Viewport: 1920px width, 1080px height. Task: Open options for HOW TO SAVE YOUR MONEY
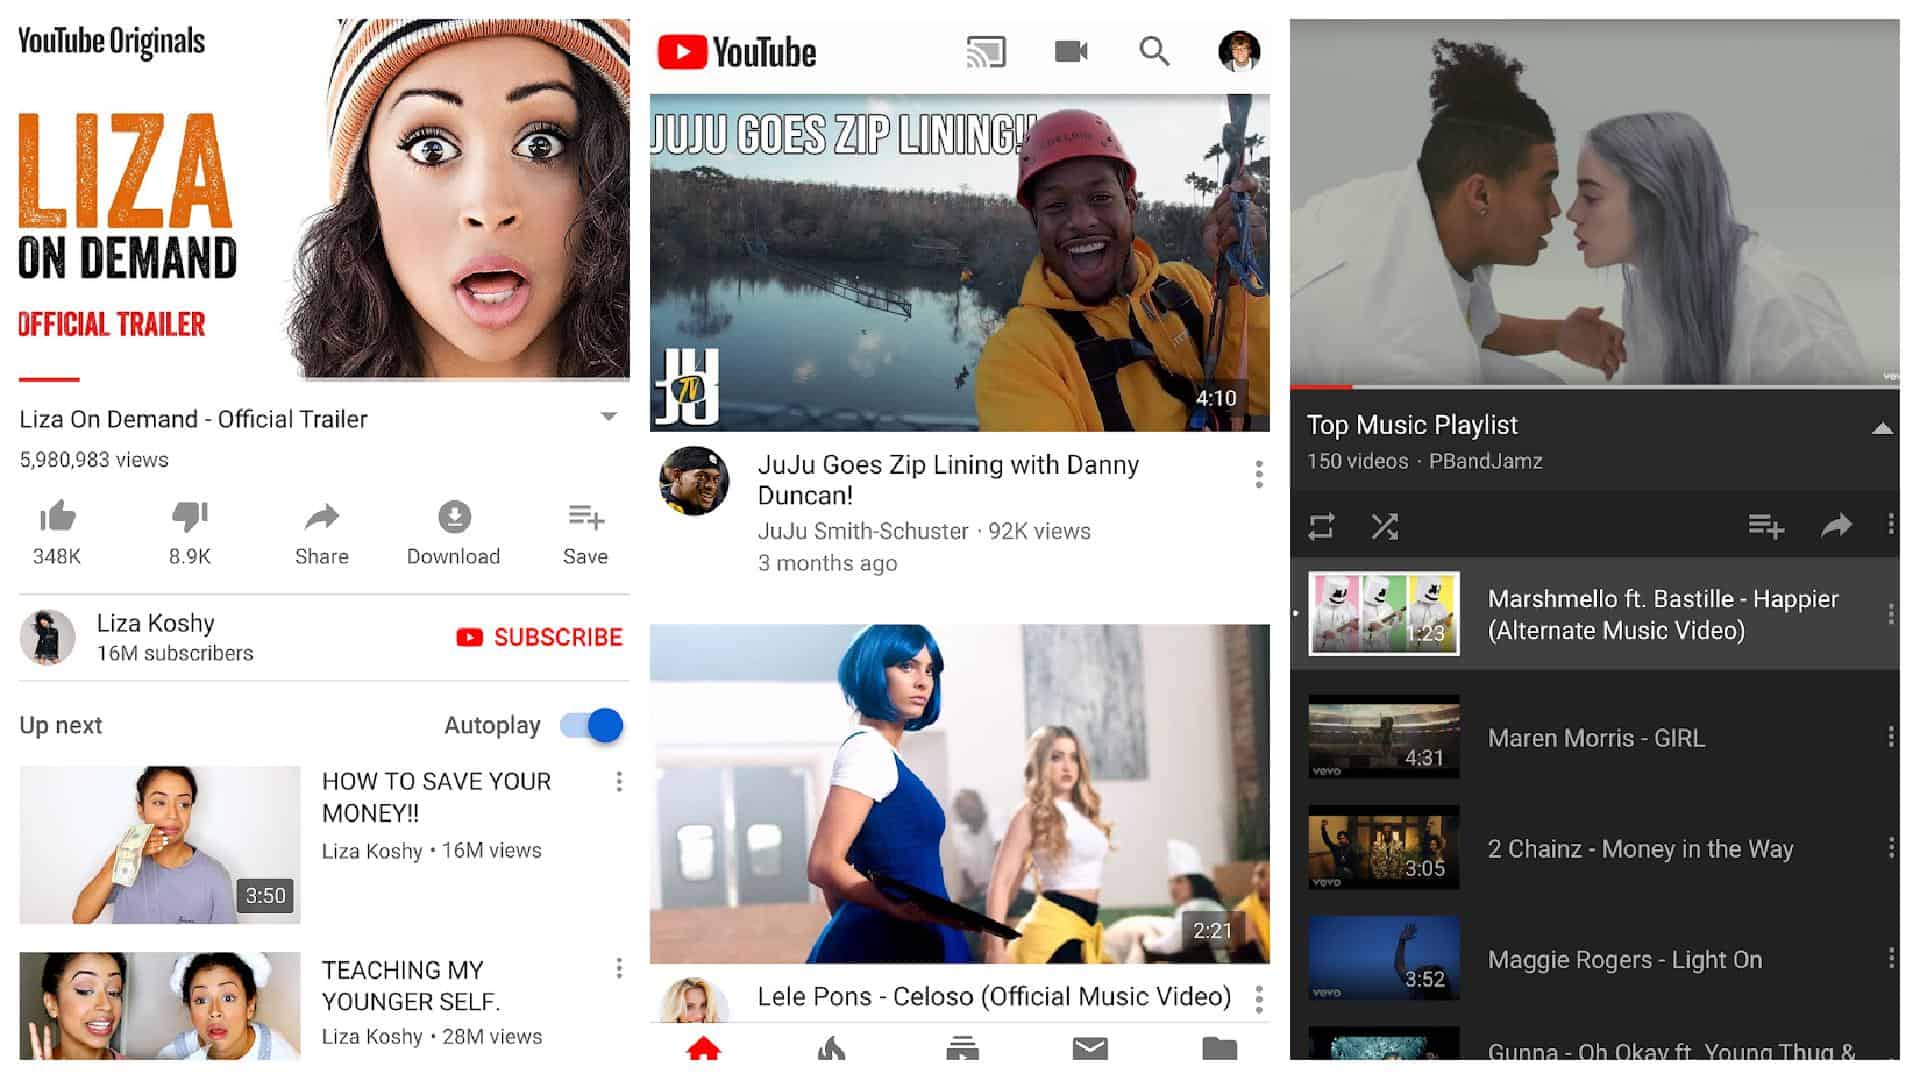click(619, 782)
